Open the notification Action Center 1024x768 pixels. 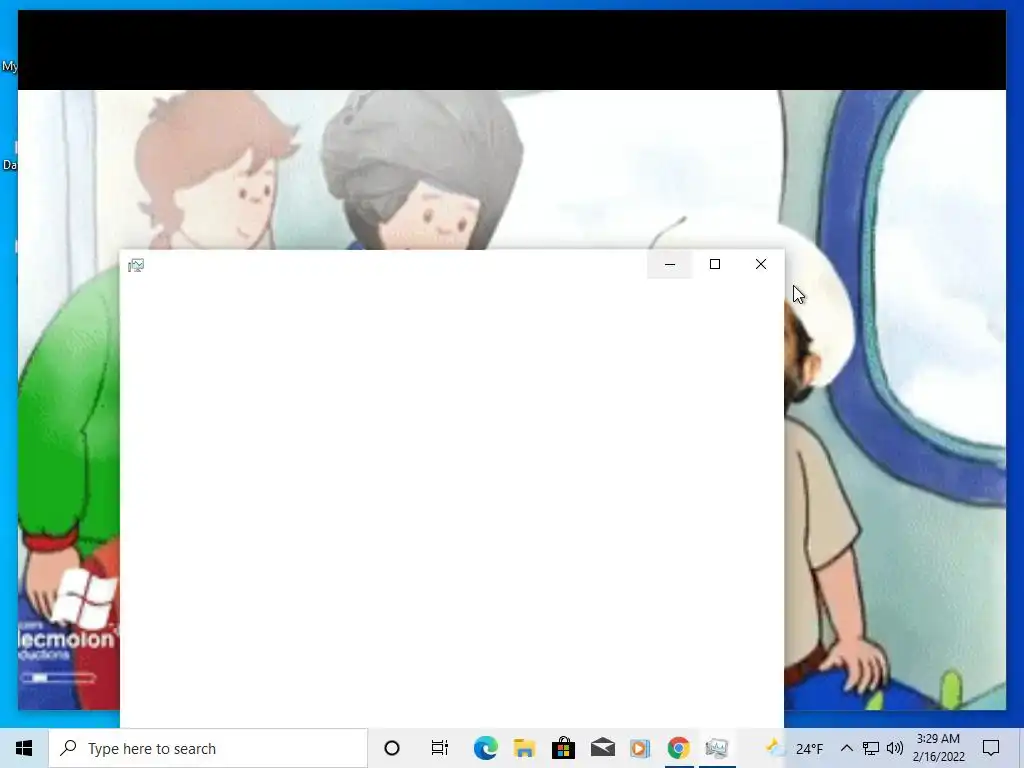(x=991, y=748)
